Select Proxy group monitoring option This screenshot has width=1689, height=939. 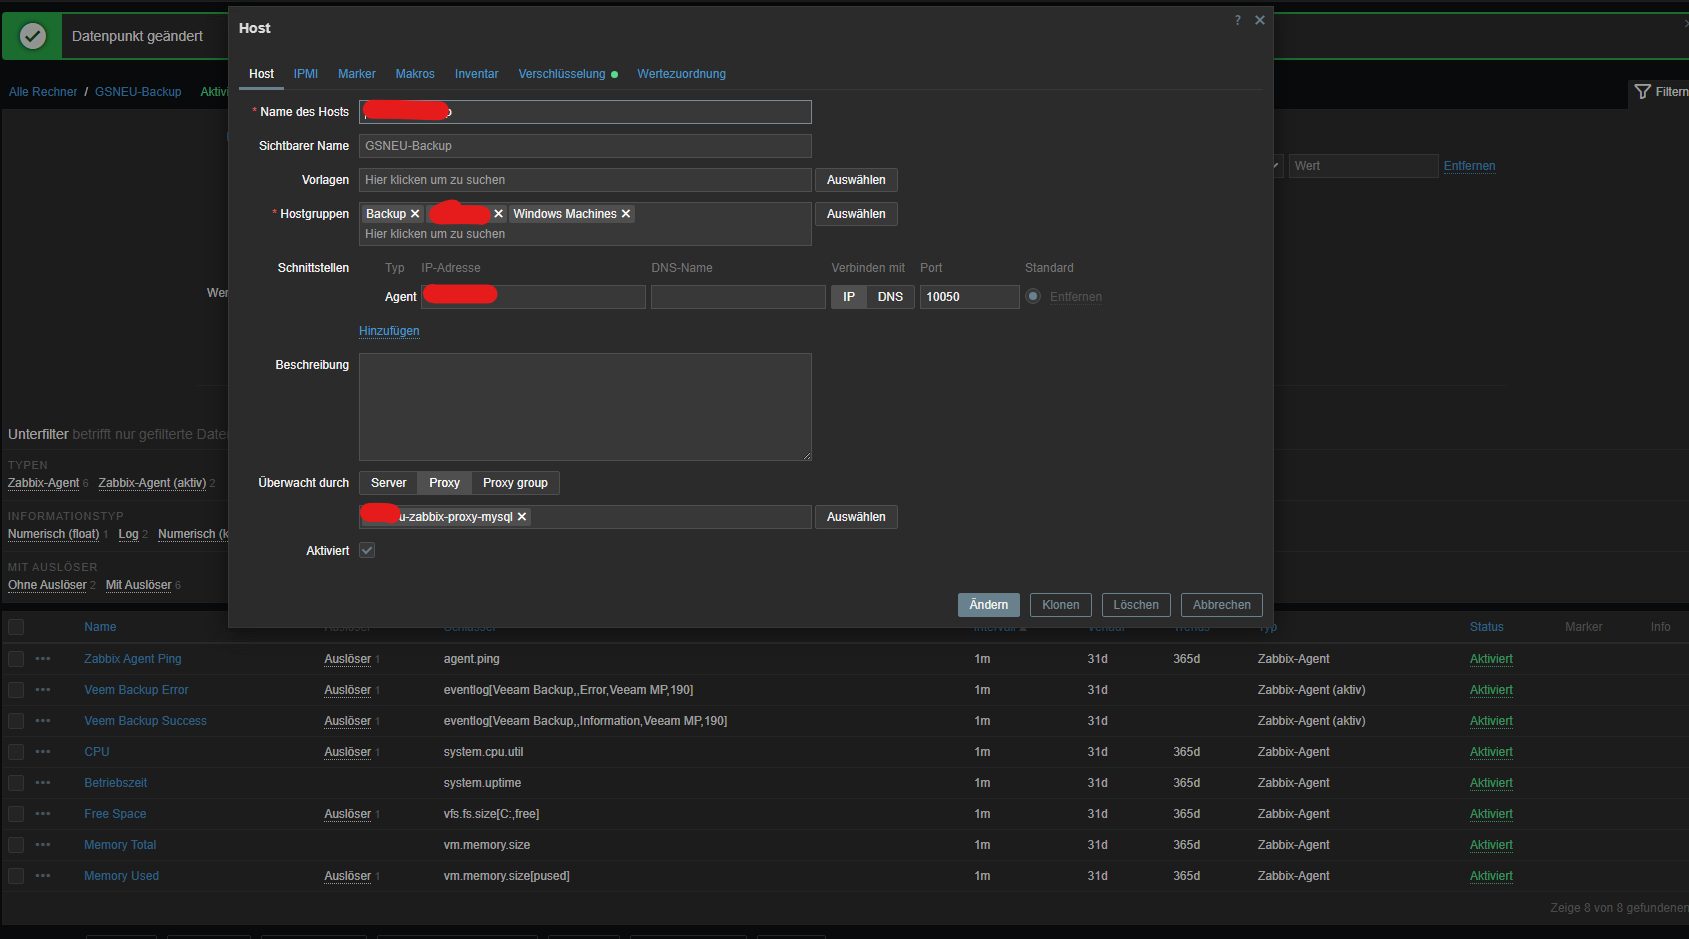coord(515,483)
